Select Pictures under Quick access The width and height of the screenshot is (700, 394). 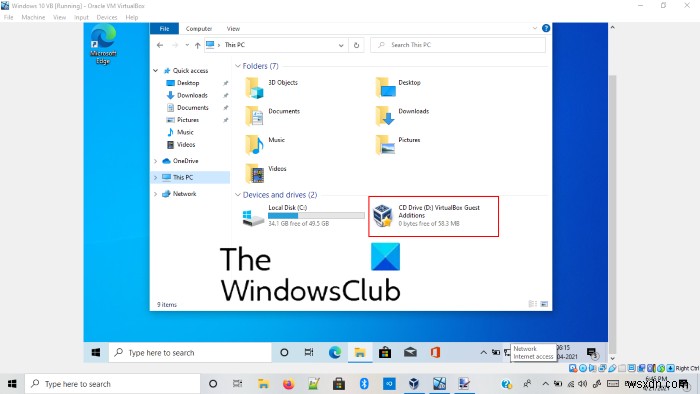pos(188,120)
